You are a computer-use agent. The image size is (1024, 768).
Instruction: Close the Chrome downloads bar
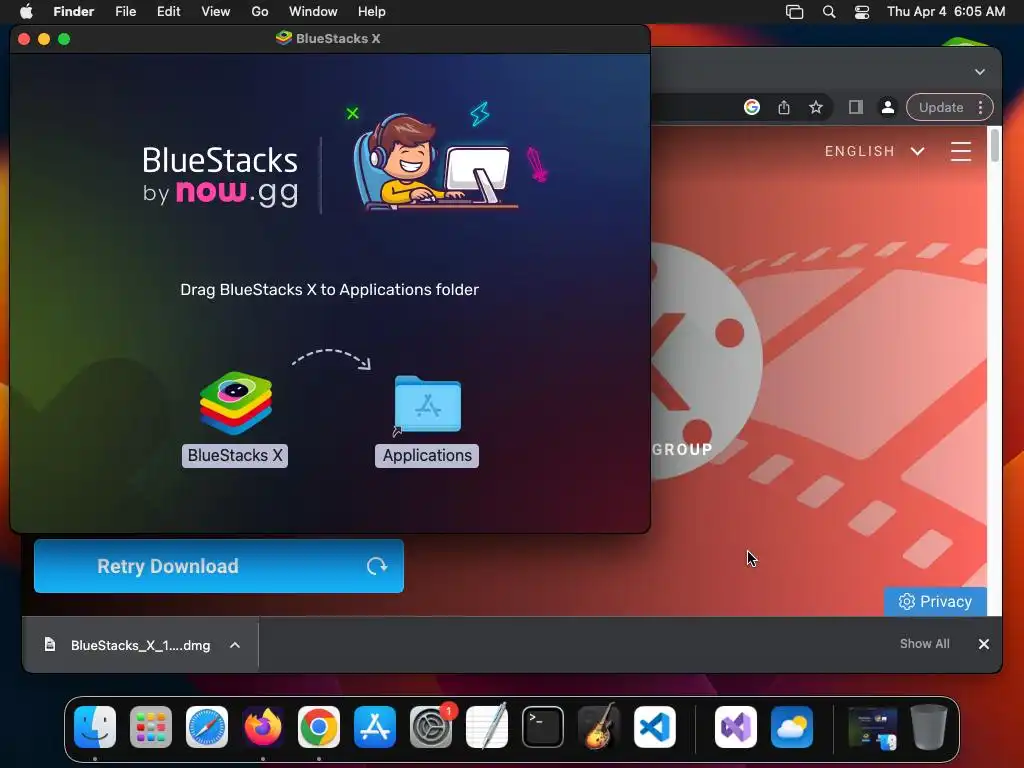(984, 644)
